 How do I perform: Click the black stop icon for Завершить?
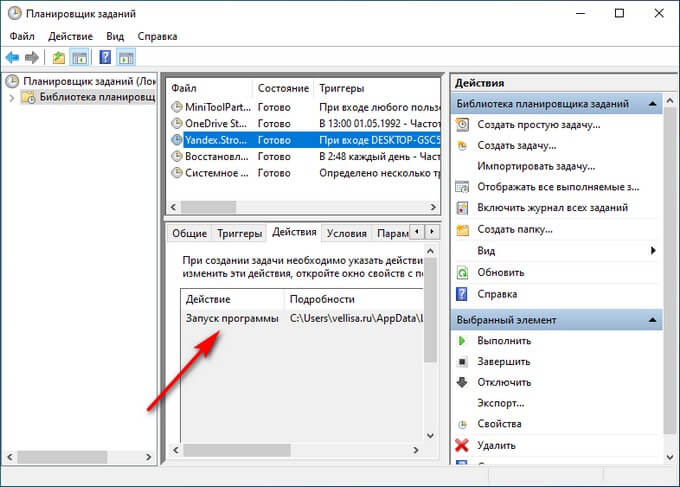click(x=462, y=362)
